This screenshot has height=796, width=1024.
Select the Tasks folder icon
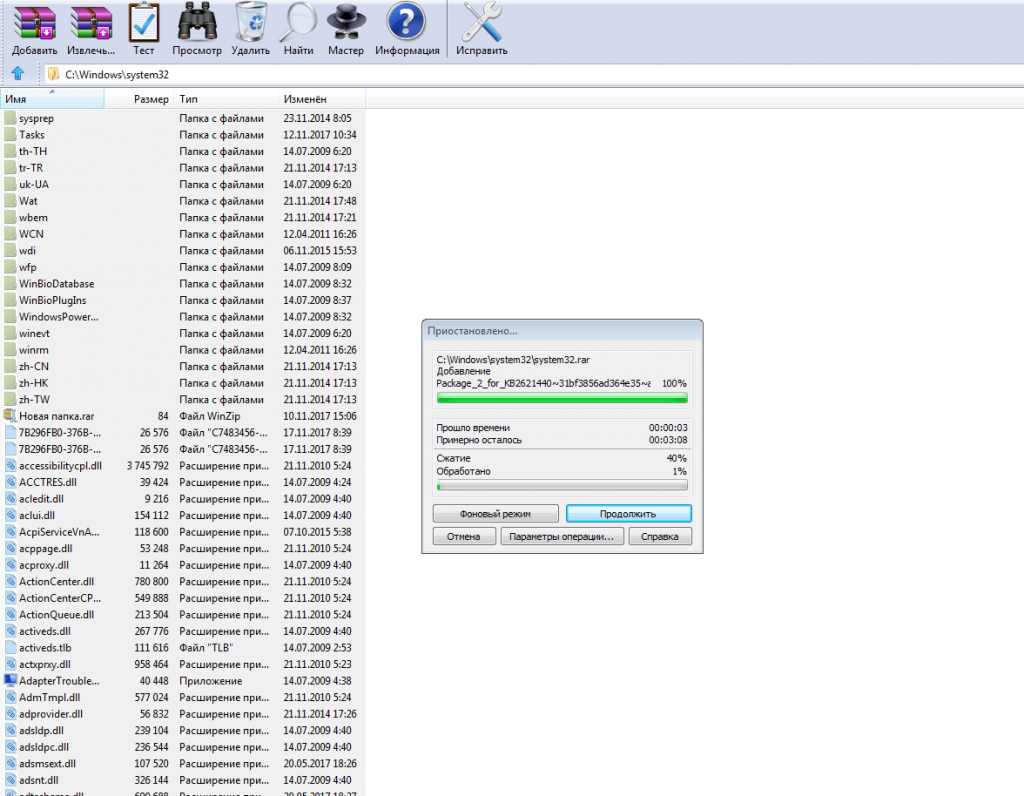tap(10, 135)
